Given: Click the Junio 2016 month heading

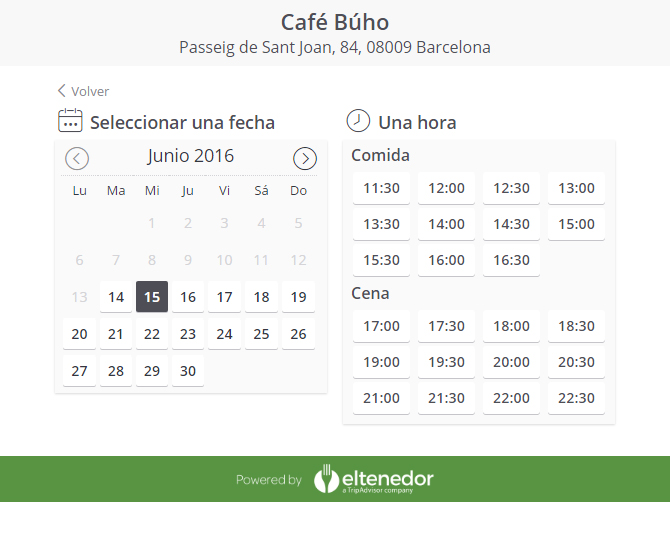Looking at the screenshot, I should pyautogui.click(x=191, y=156).
